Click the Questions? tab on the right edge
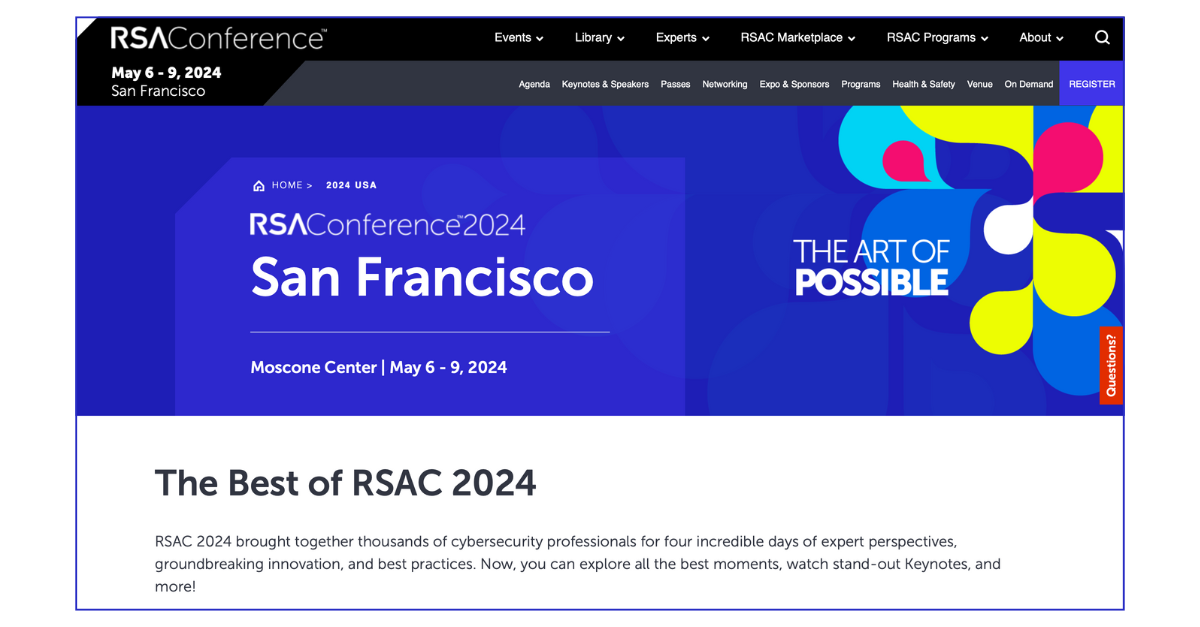This screenshot has height=627, width=1200. [x=1111, y=365]
